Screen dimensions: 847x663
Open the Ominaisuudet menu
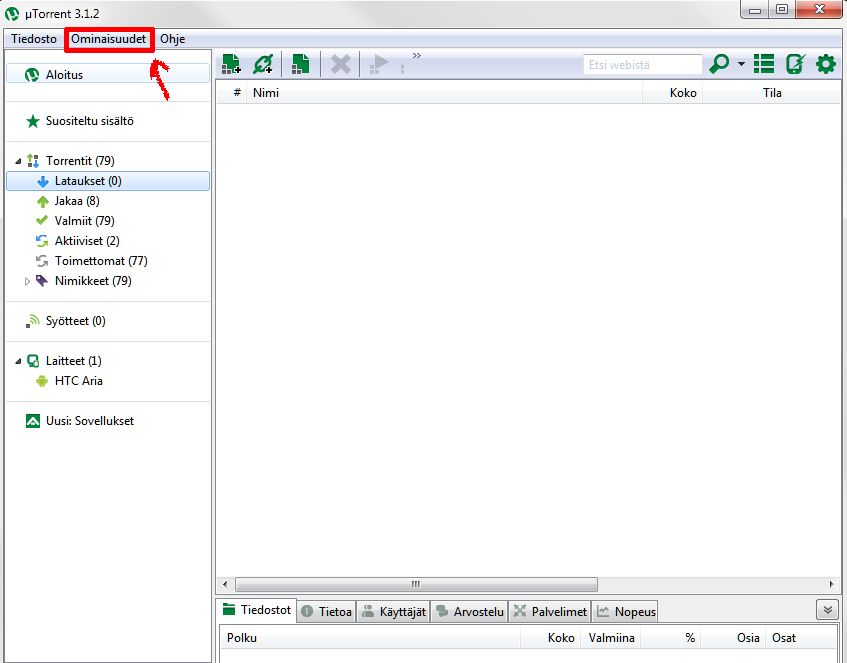click(109, 39)
